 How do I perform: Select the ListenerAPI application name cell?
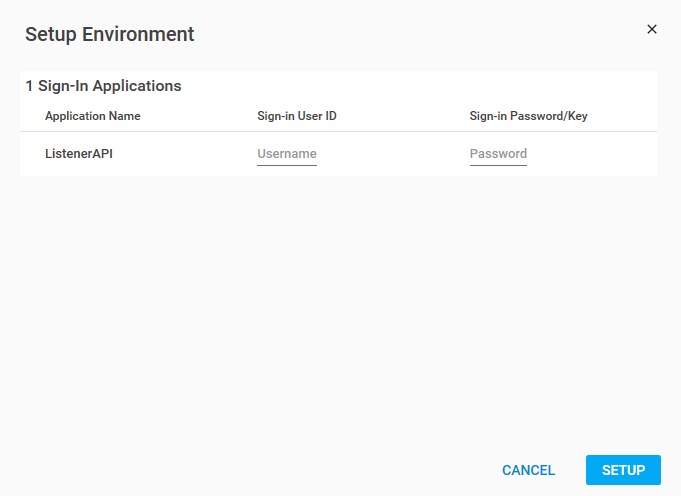point(79,154)
